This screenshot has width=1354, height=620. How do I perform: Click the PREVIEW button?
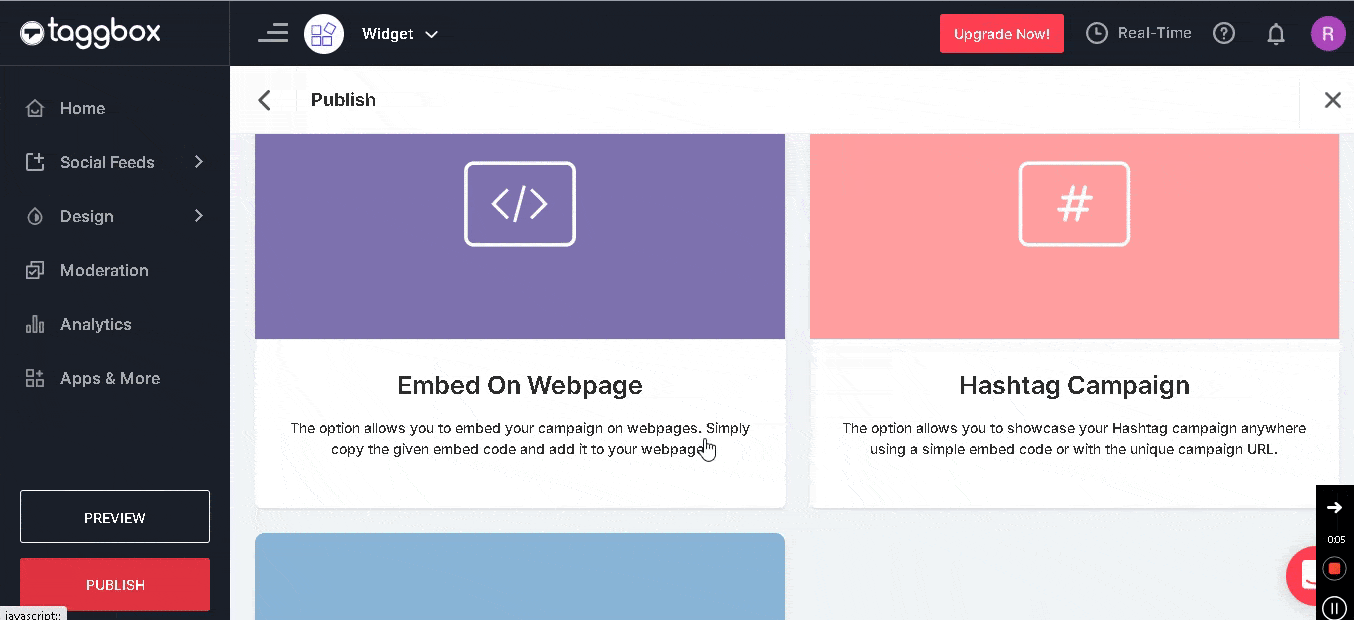coord(115,517)
